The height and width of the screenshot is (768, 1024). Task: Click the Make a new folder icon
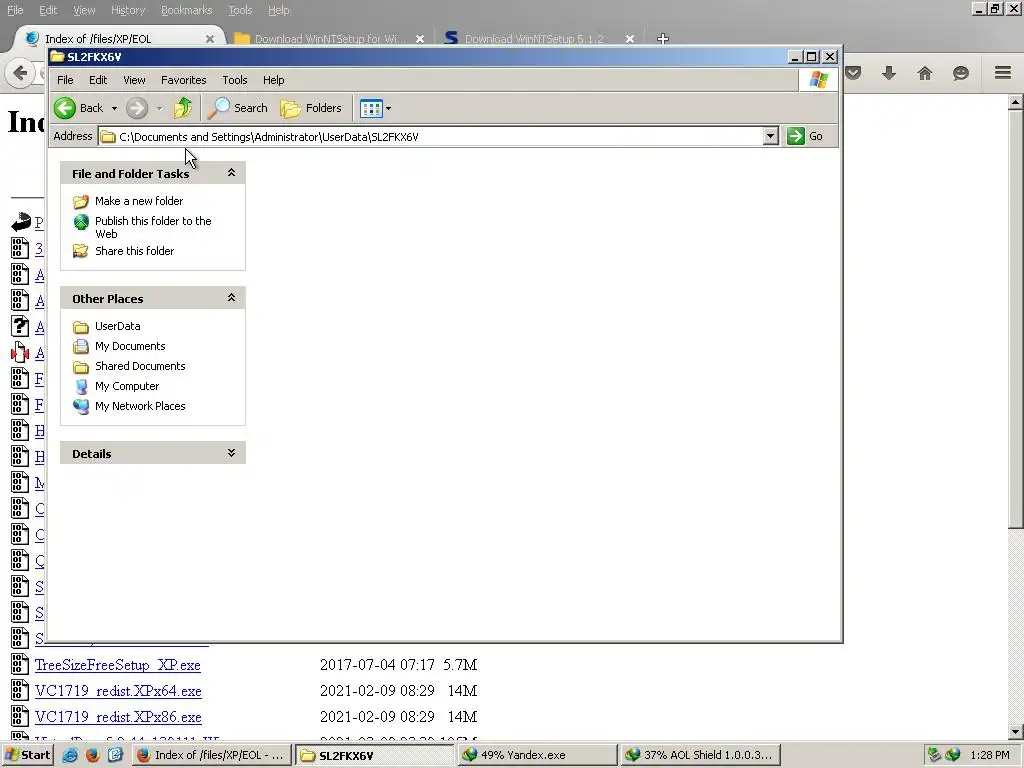81,201
